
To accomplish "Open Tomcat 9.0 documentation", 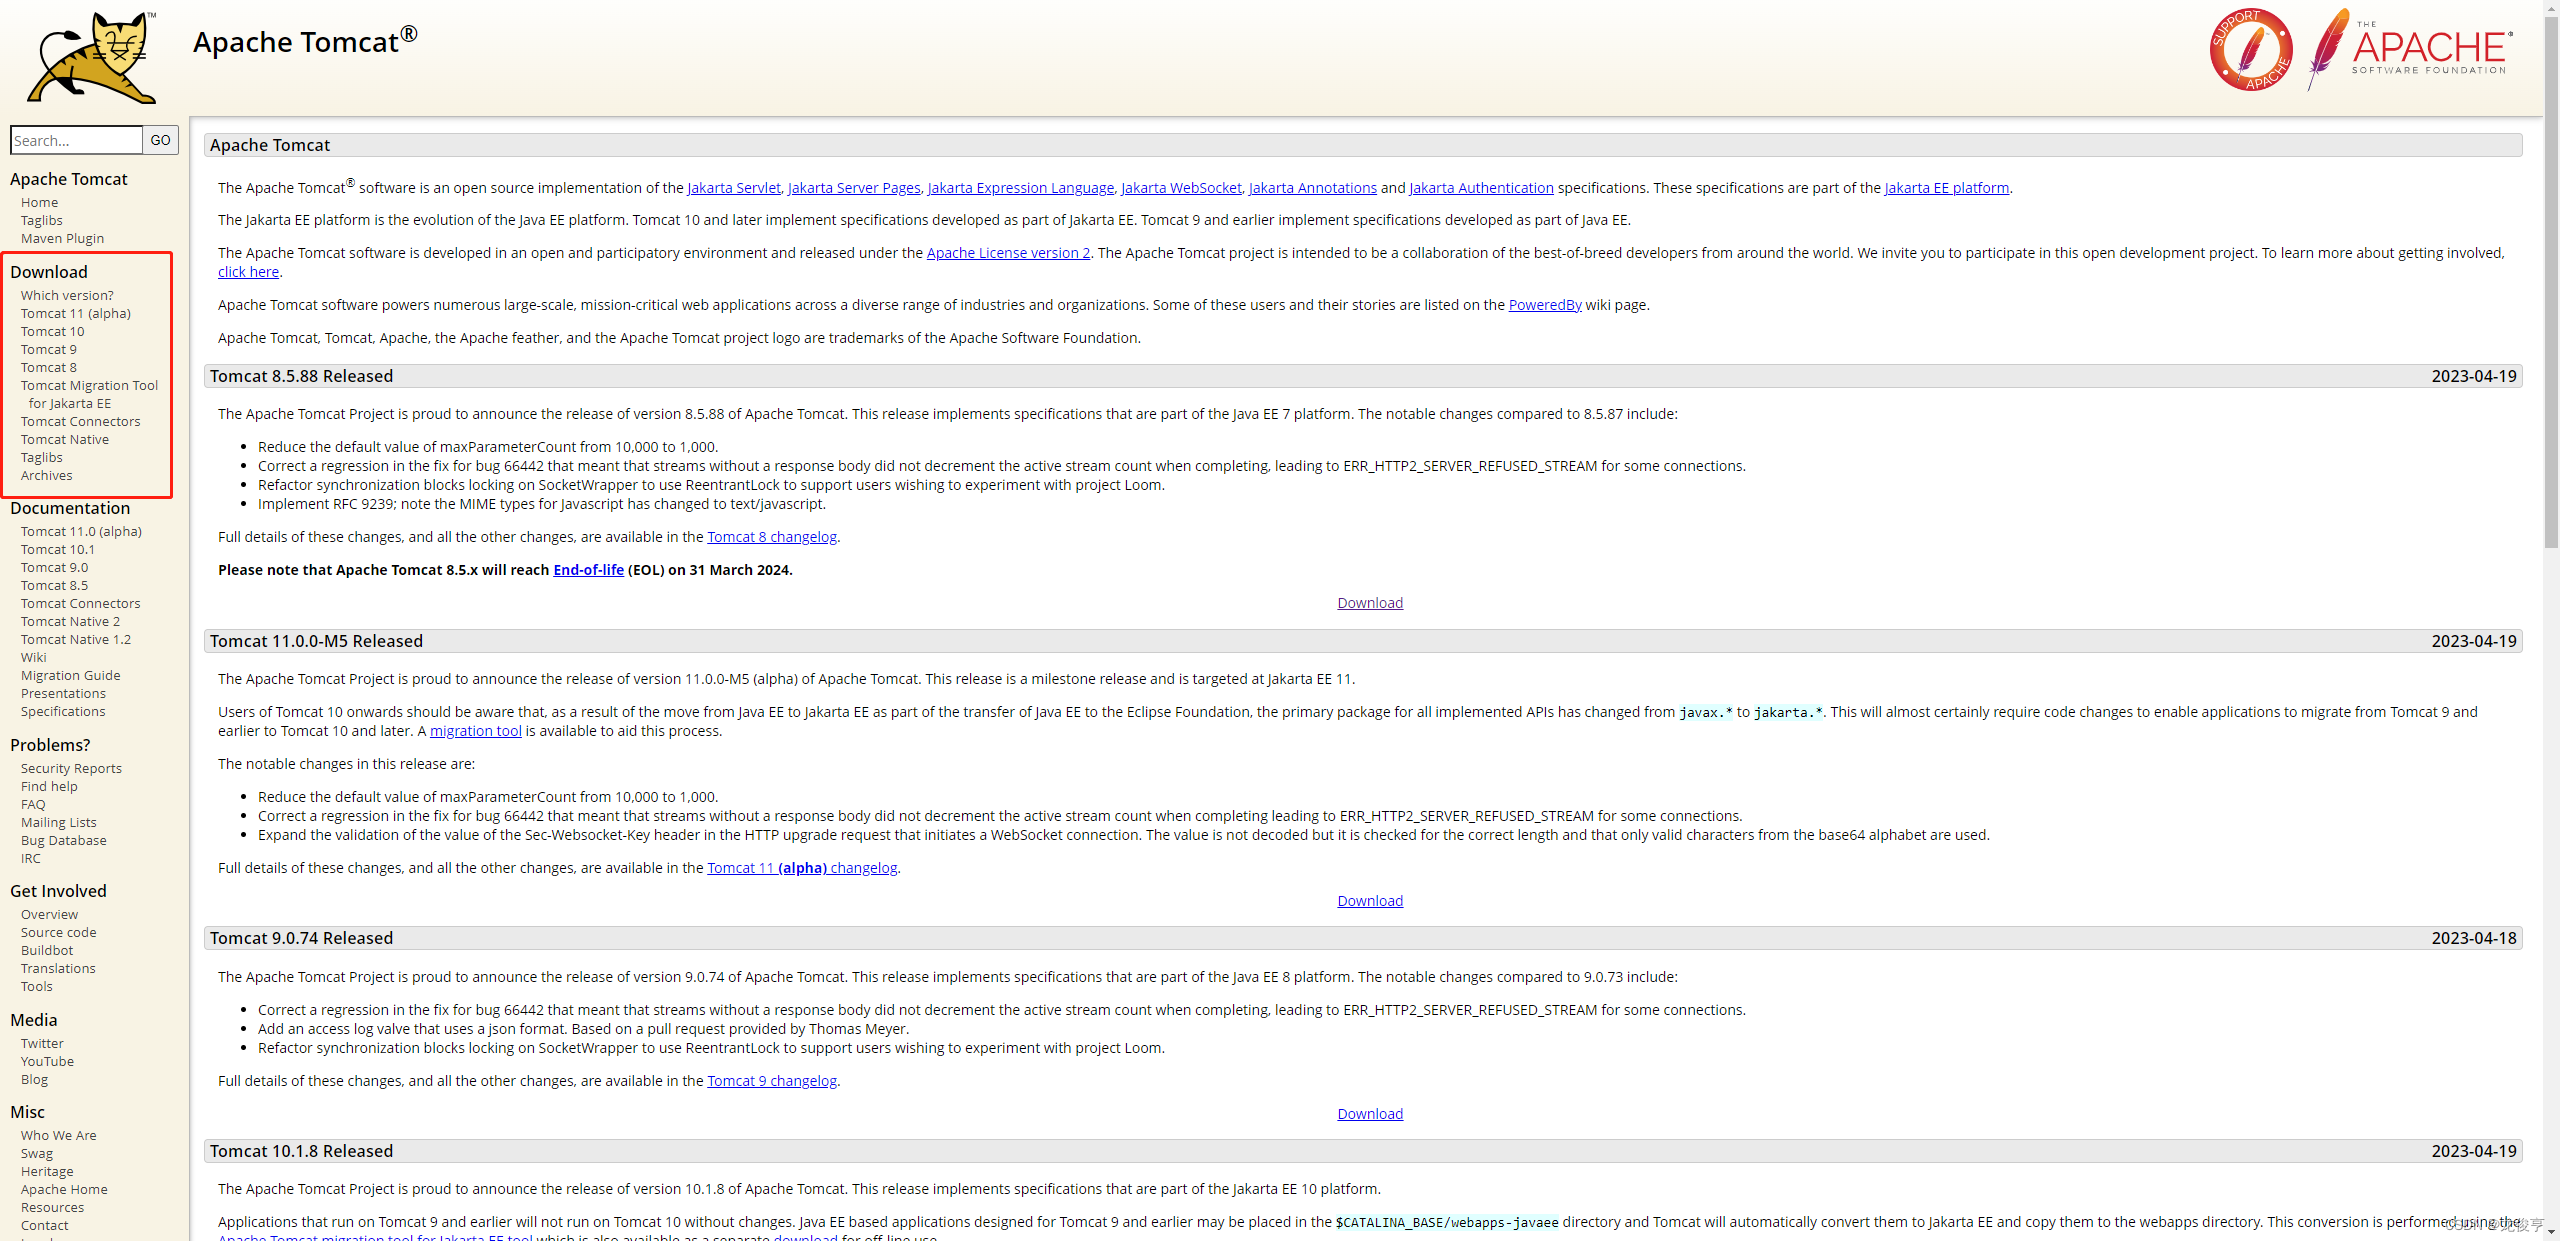I will pyautogui.click(x=55, y=567).
